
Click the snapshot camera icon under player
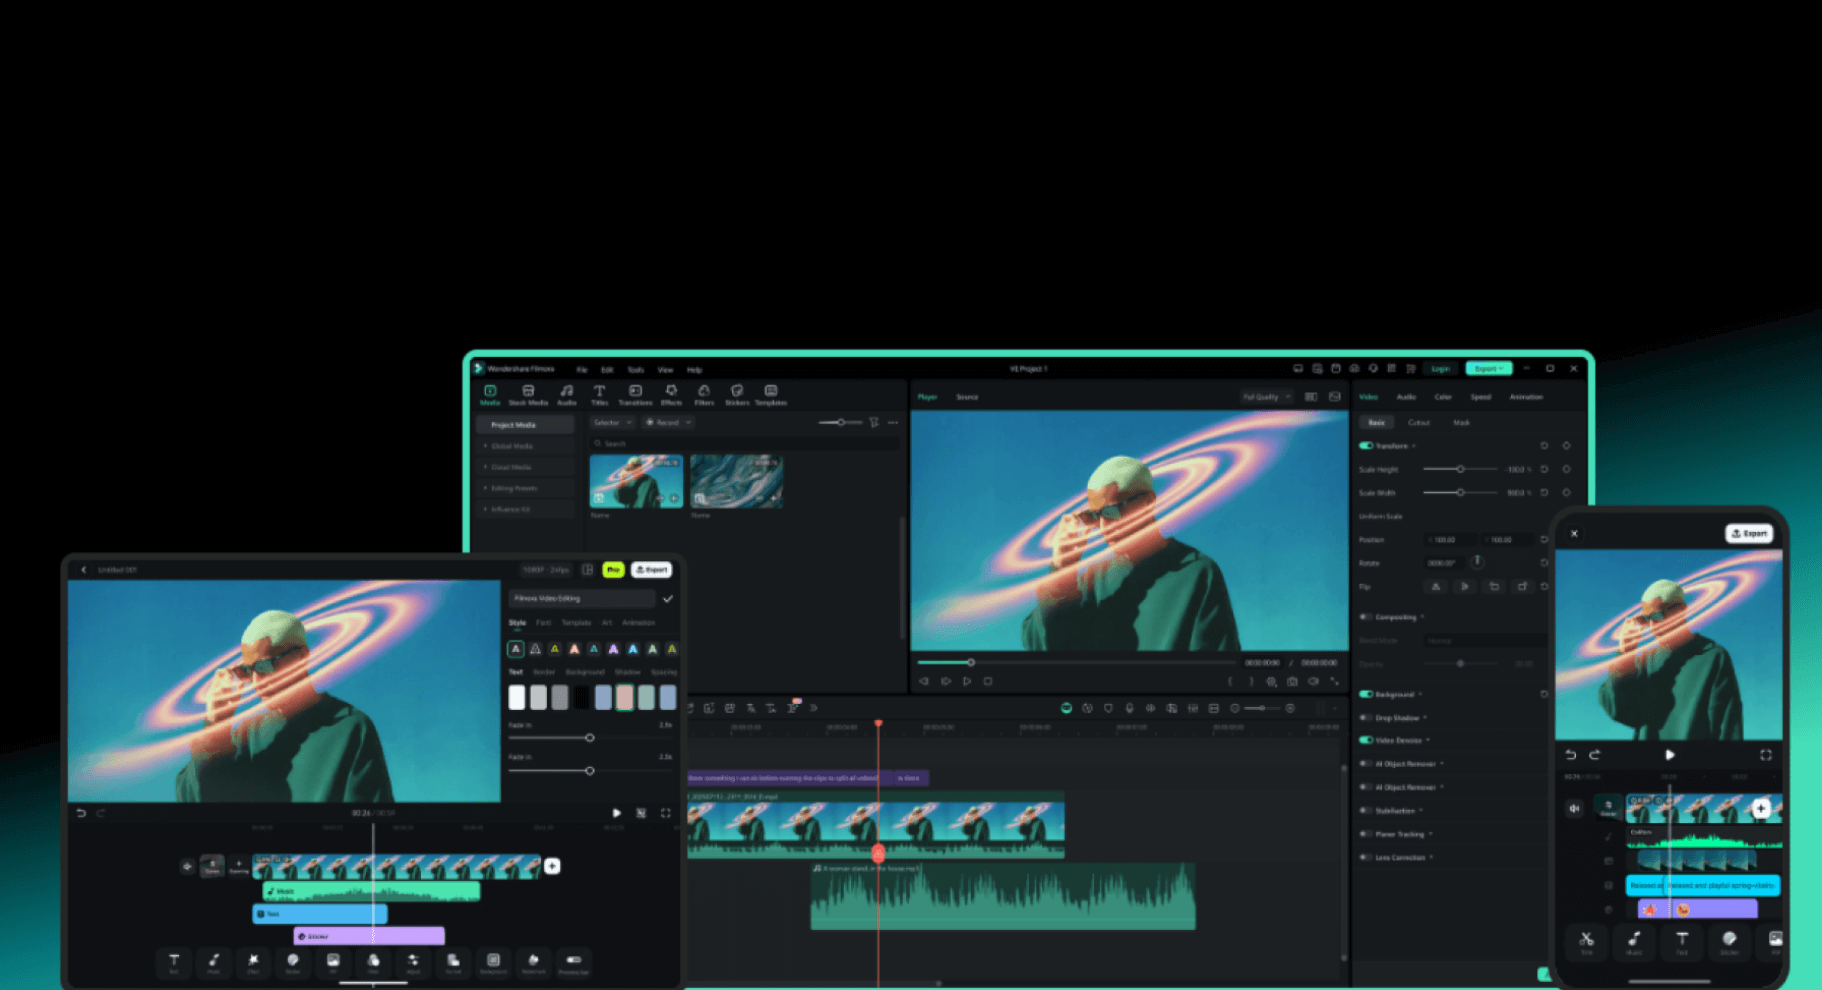(1292, 681)
